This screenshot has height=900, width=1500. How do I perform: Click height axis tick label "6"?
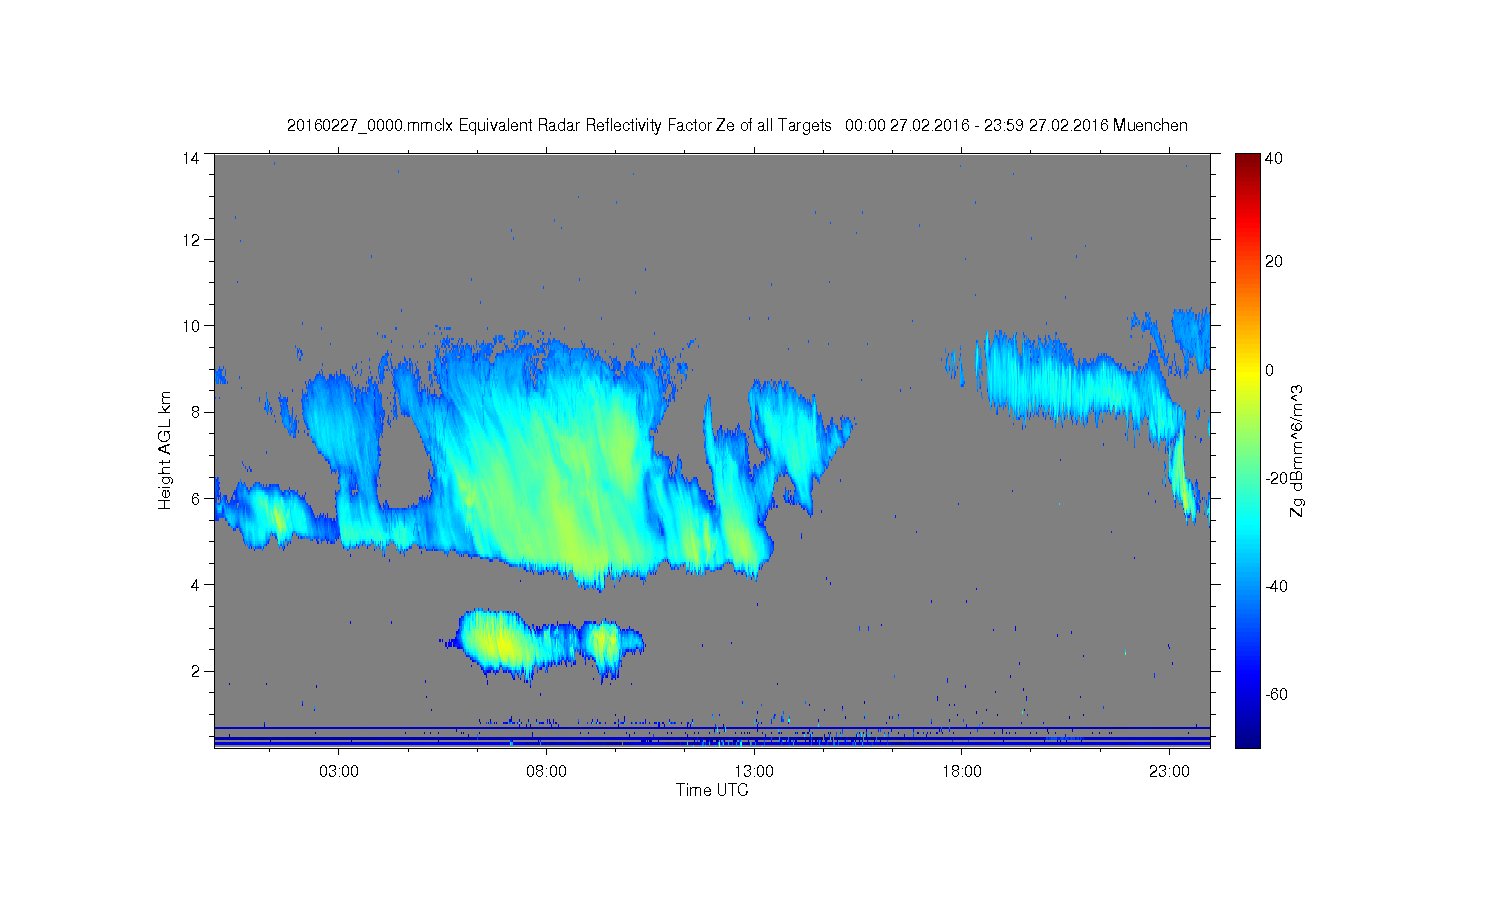[x=196, y=498]
